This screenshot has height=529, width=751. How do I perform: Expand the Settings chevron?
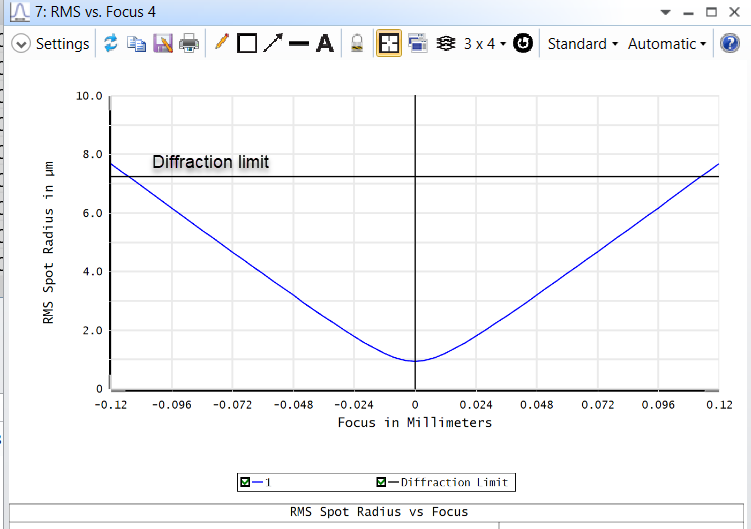[21, 44]
